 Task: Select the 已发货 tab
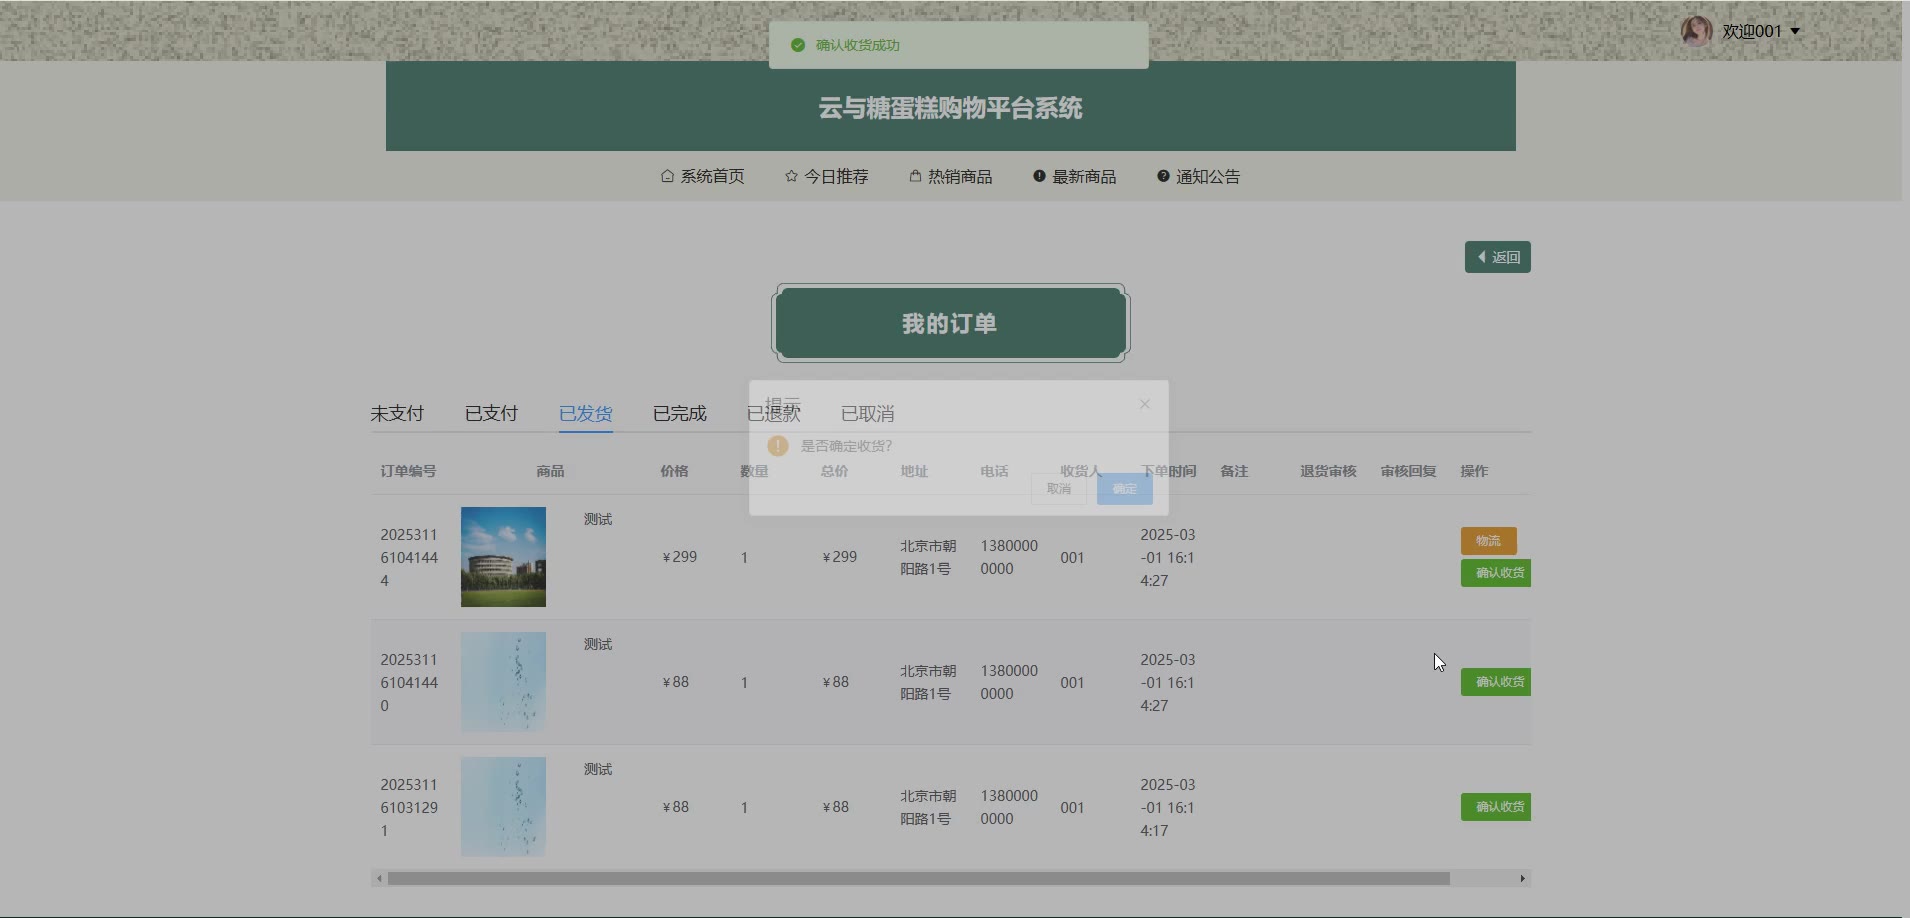(585, 413)
